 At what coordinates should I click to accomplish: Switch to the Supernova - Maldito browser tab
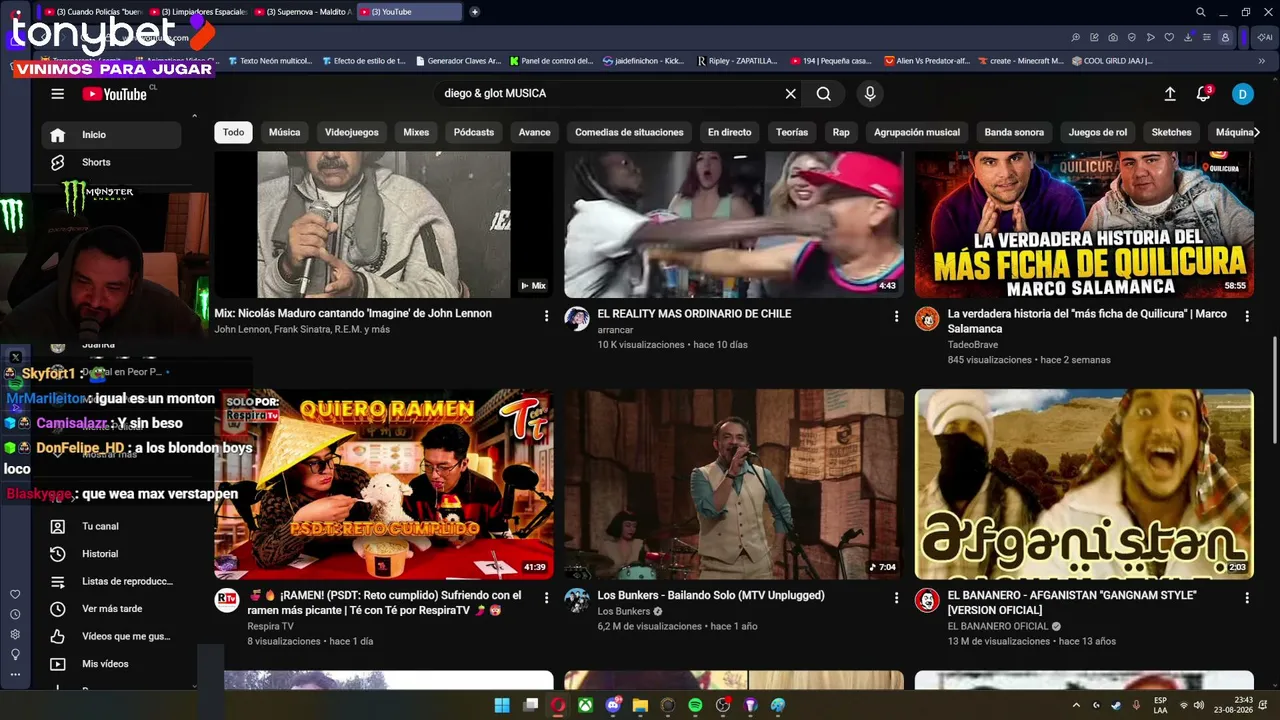pos(303,12)
